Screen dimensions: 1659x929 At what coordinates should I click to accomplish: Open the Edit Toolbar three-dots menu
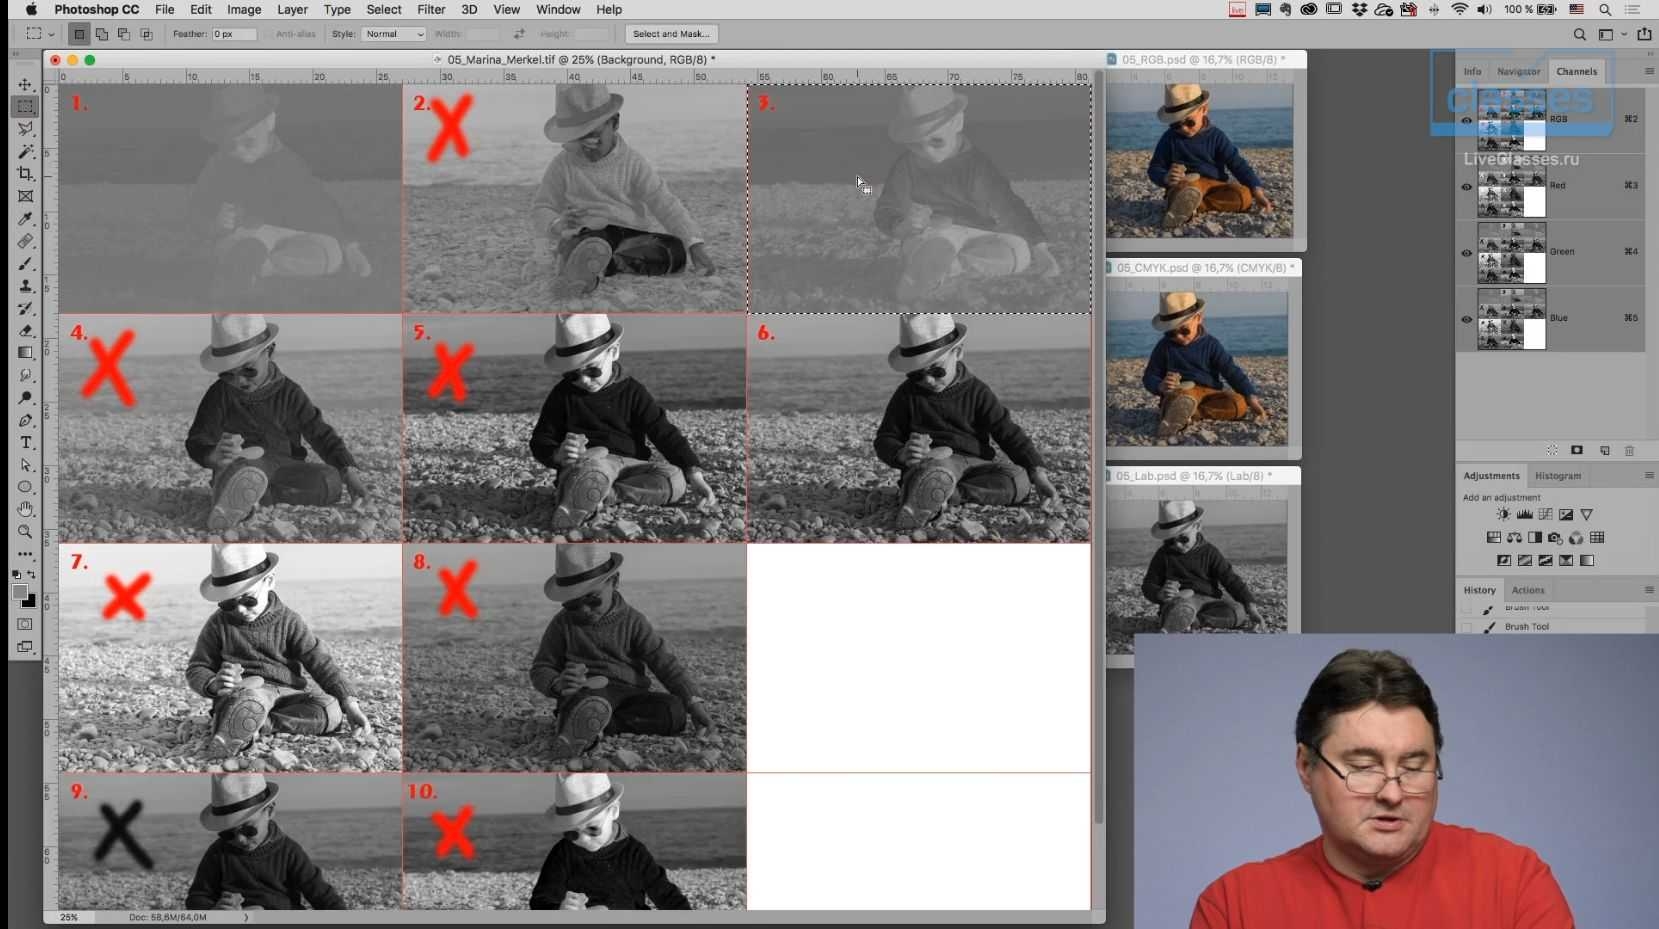click(26, 554)
